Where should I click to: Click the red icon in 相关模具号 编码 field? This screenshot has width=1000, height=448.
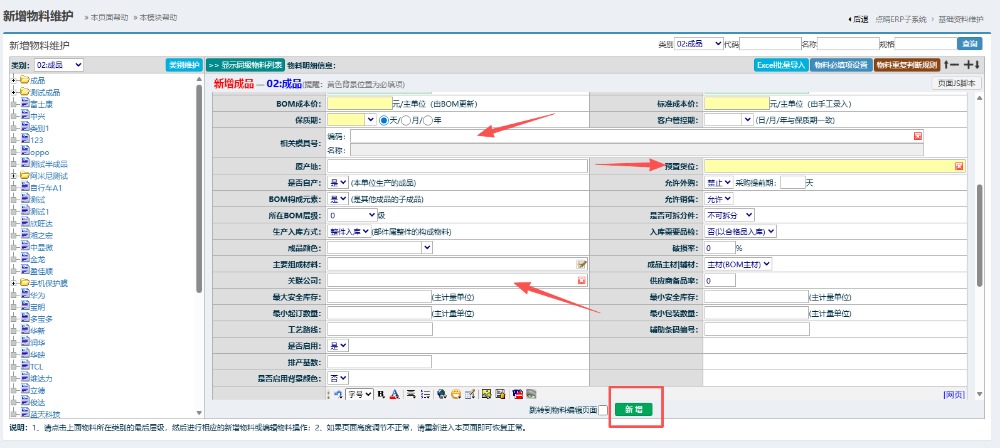click(x=917, y=136)
